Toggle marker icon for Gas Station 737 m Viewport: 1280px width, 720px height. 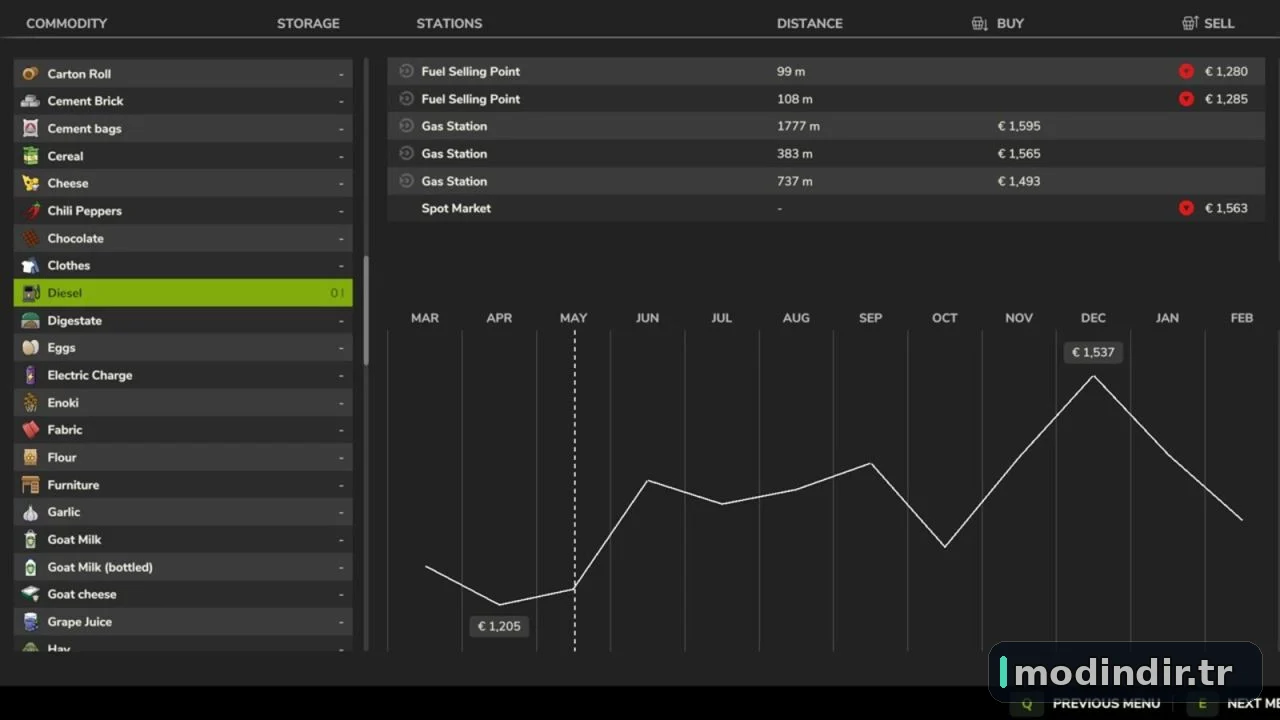406,181
